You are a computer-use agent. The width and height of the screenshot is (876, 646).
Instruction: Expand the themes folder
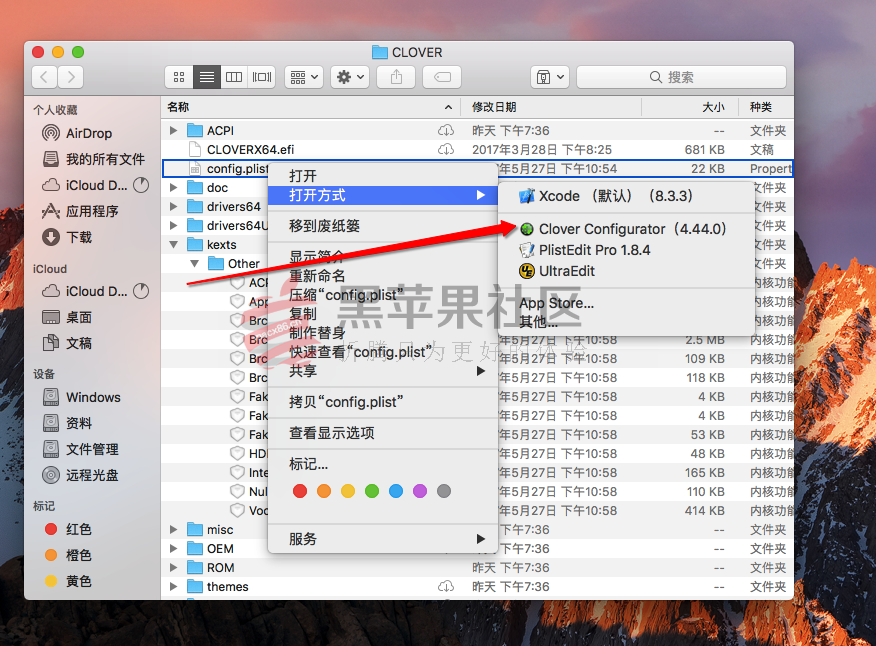[173, 587]
